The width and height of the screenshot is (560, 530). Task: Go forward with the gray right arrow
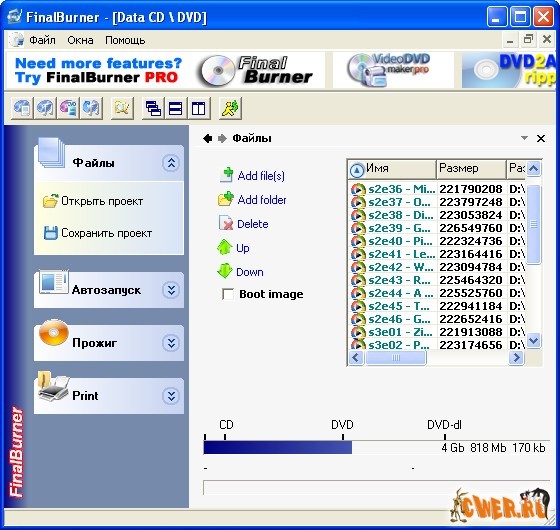(222, 138)
